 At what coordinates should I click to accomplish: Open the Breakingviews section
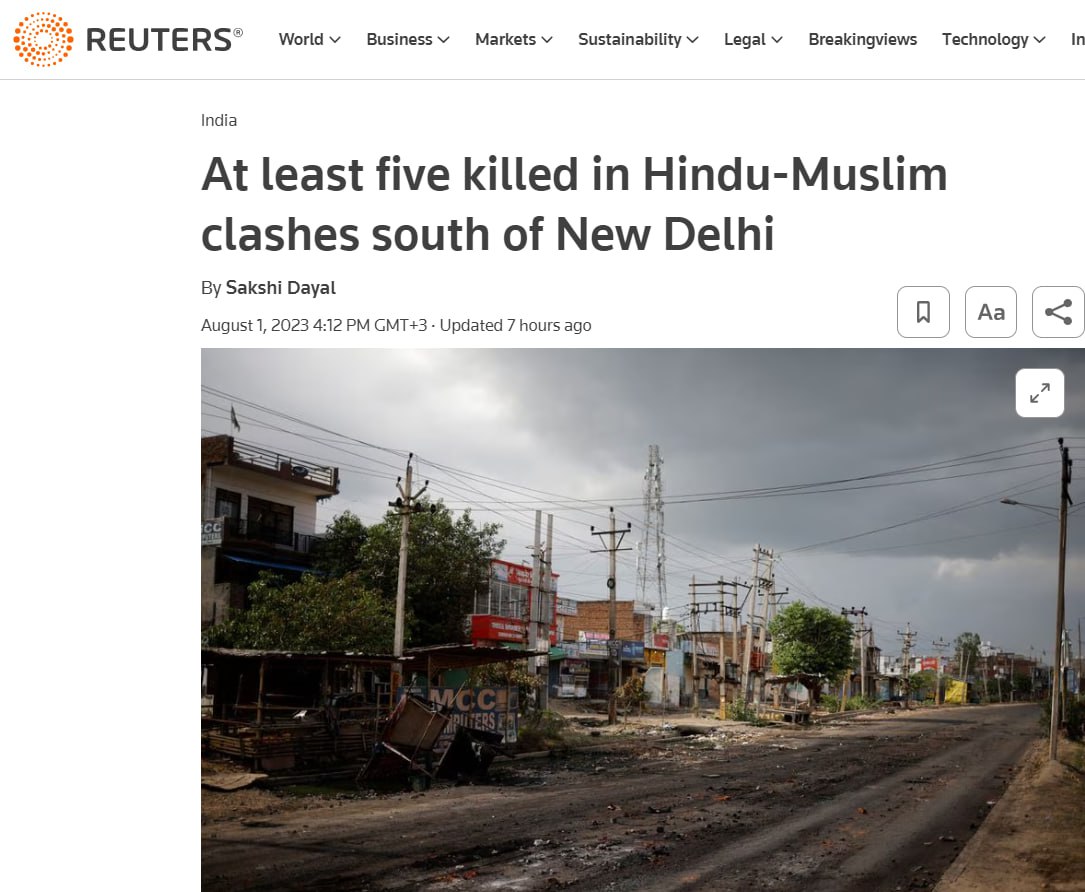point(862,39)
